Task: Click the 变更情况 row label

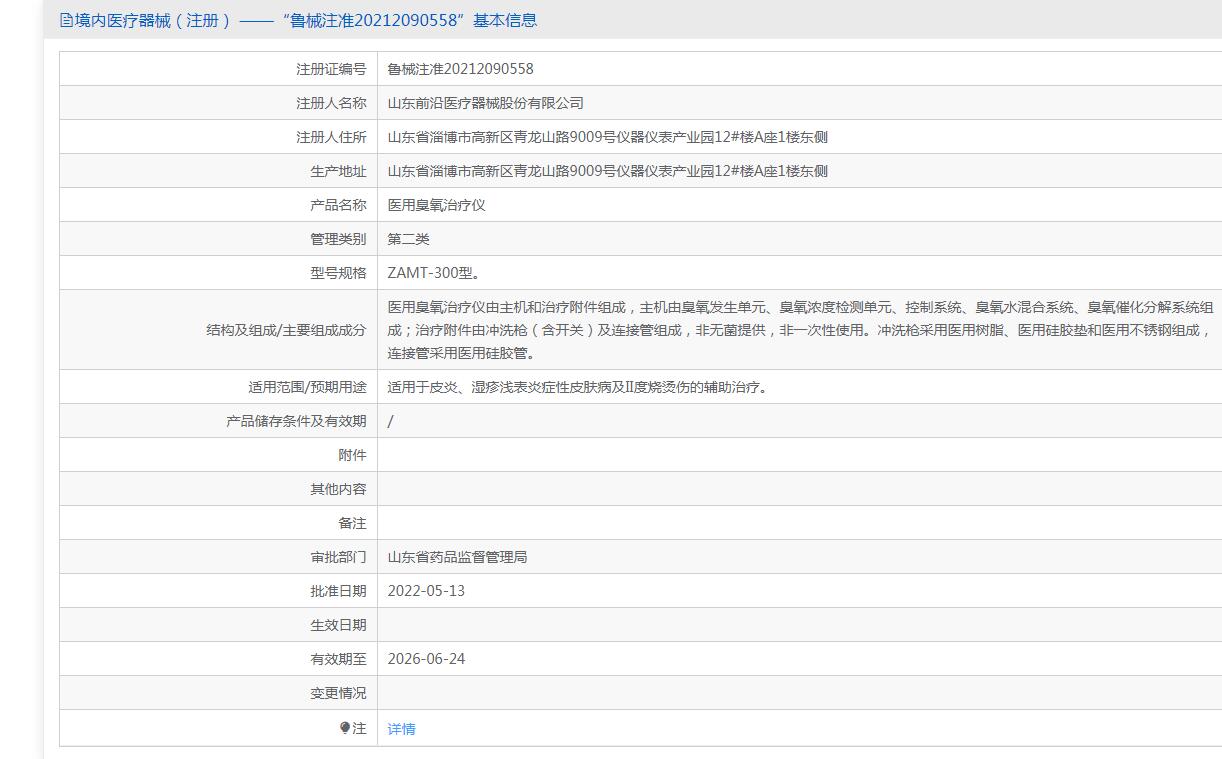Action: 338,693
